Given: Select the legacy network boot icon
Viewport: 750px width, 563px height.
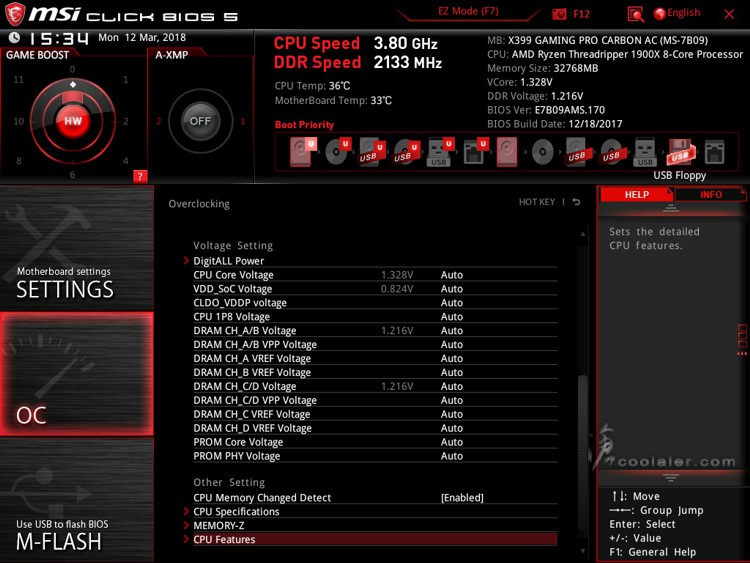Looking at the screenshot, I should 715,152.
